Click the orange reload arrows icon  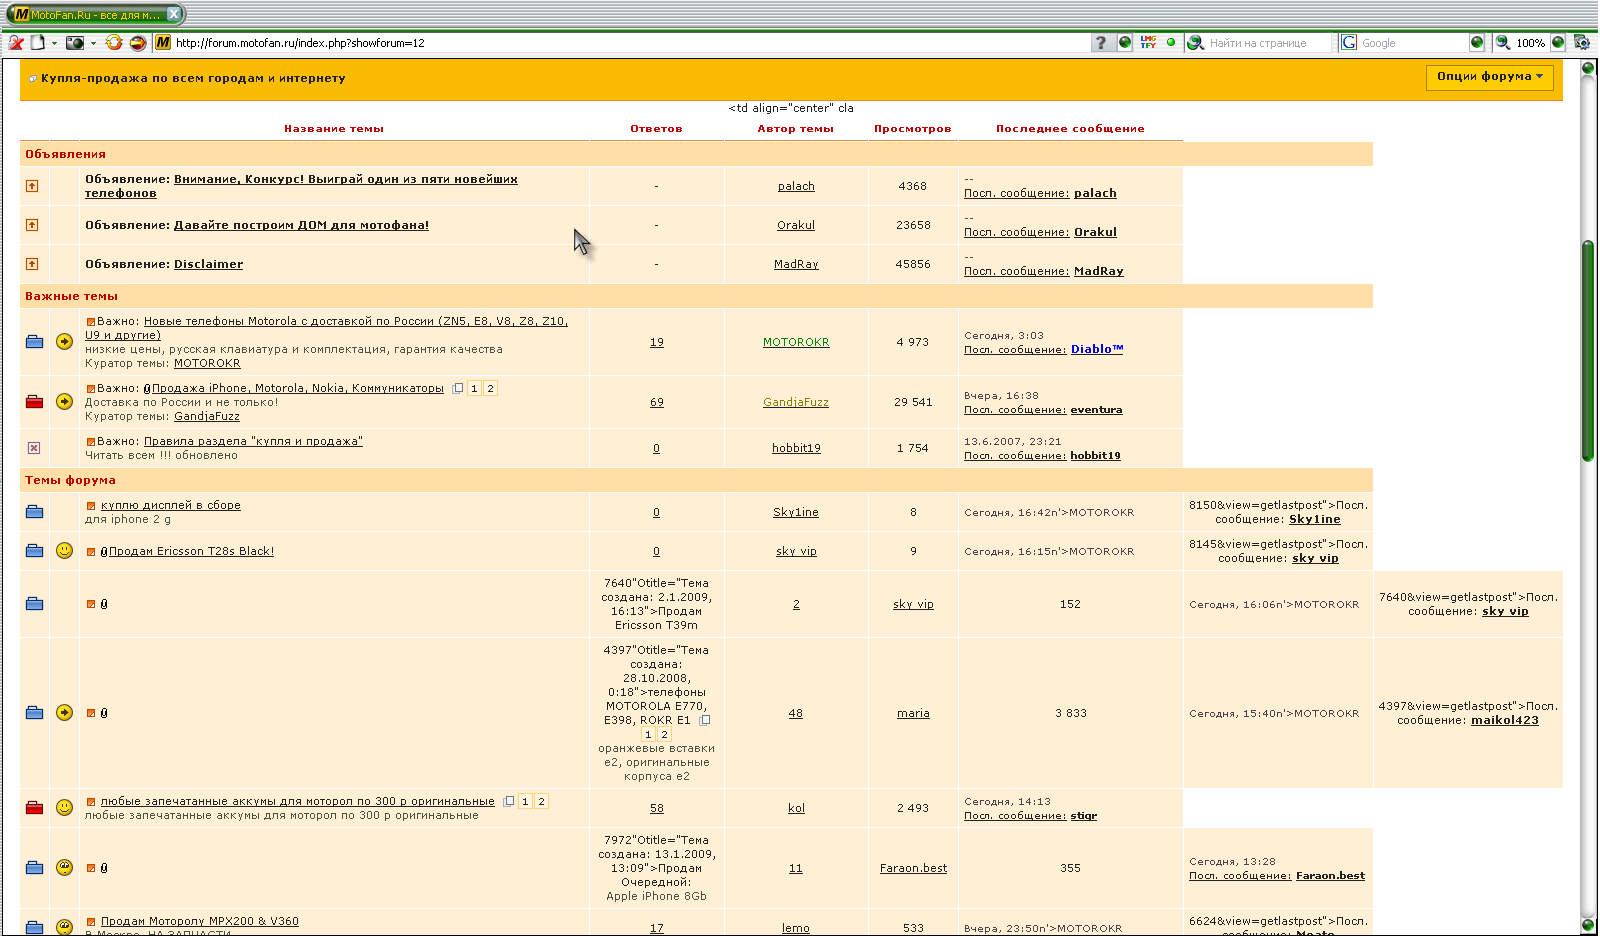pyautogui.click(x=114, y=43)
